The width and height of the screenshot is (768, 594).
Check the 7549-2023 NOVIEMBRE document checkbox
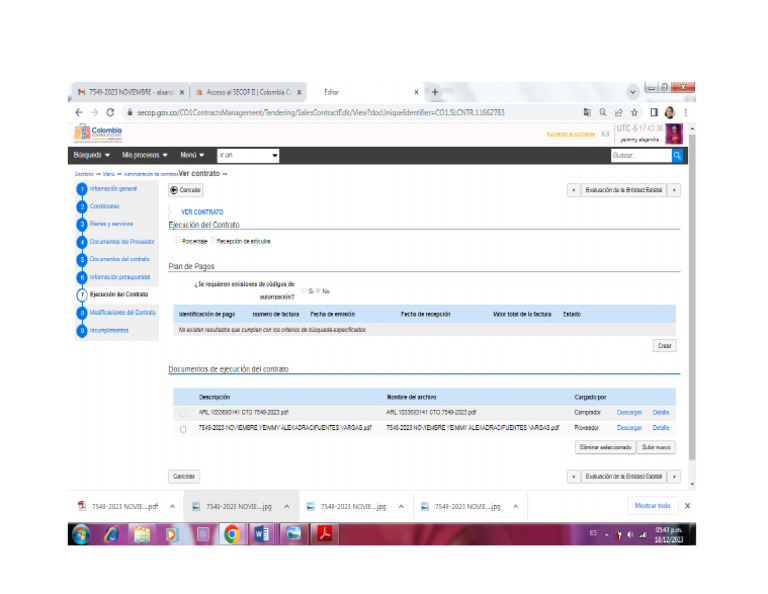click(x=183, y=429)
